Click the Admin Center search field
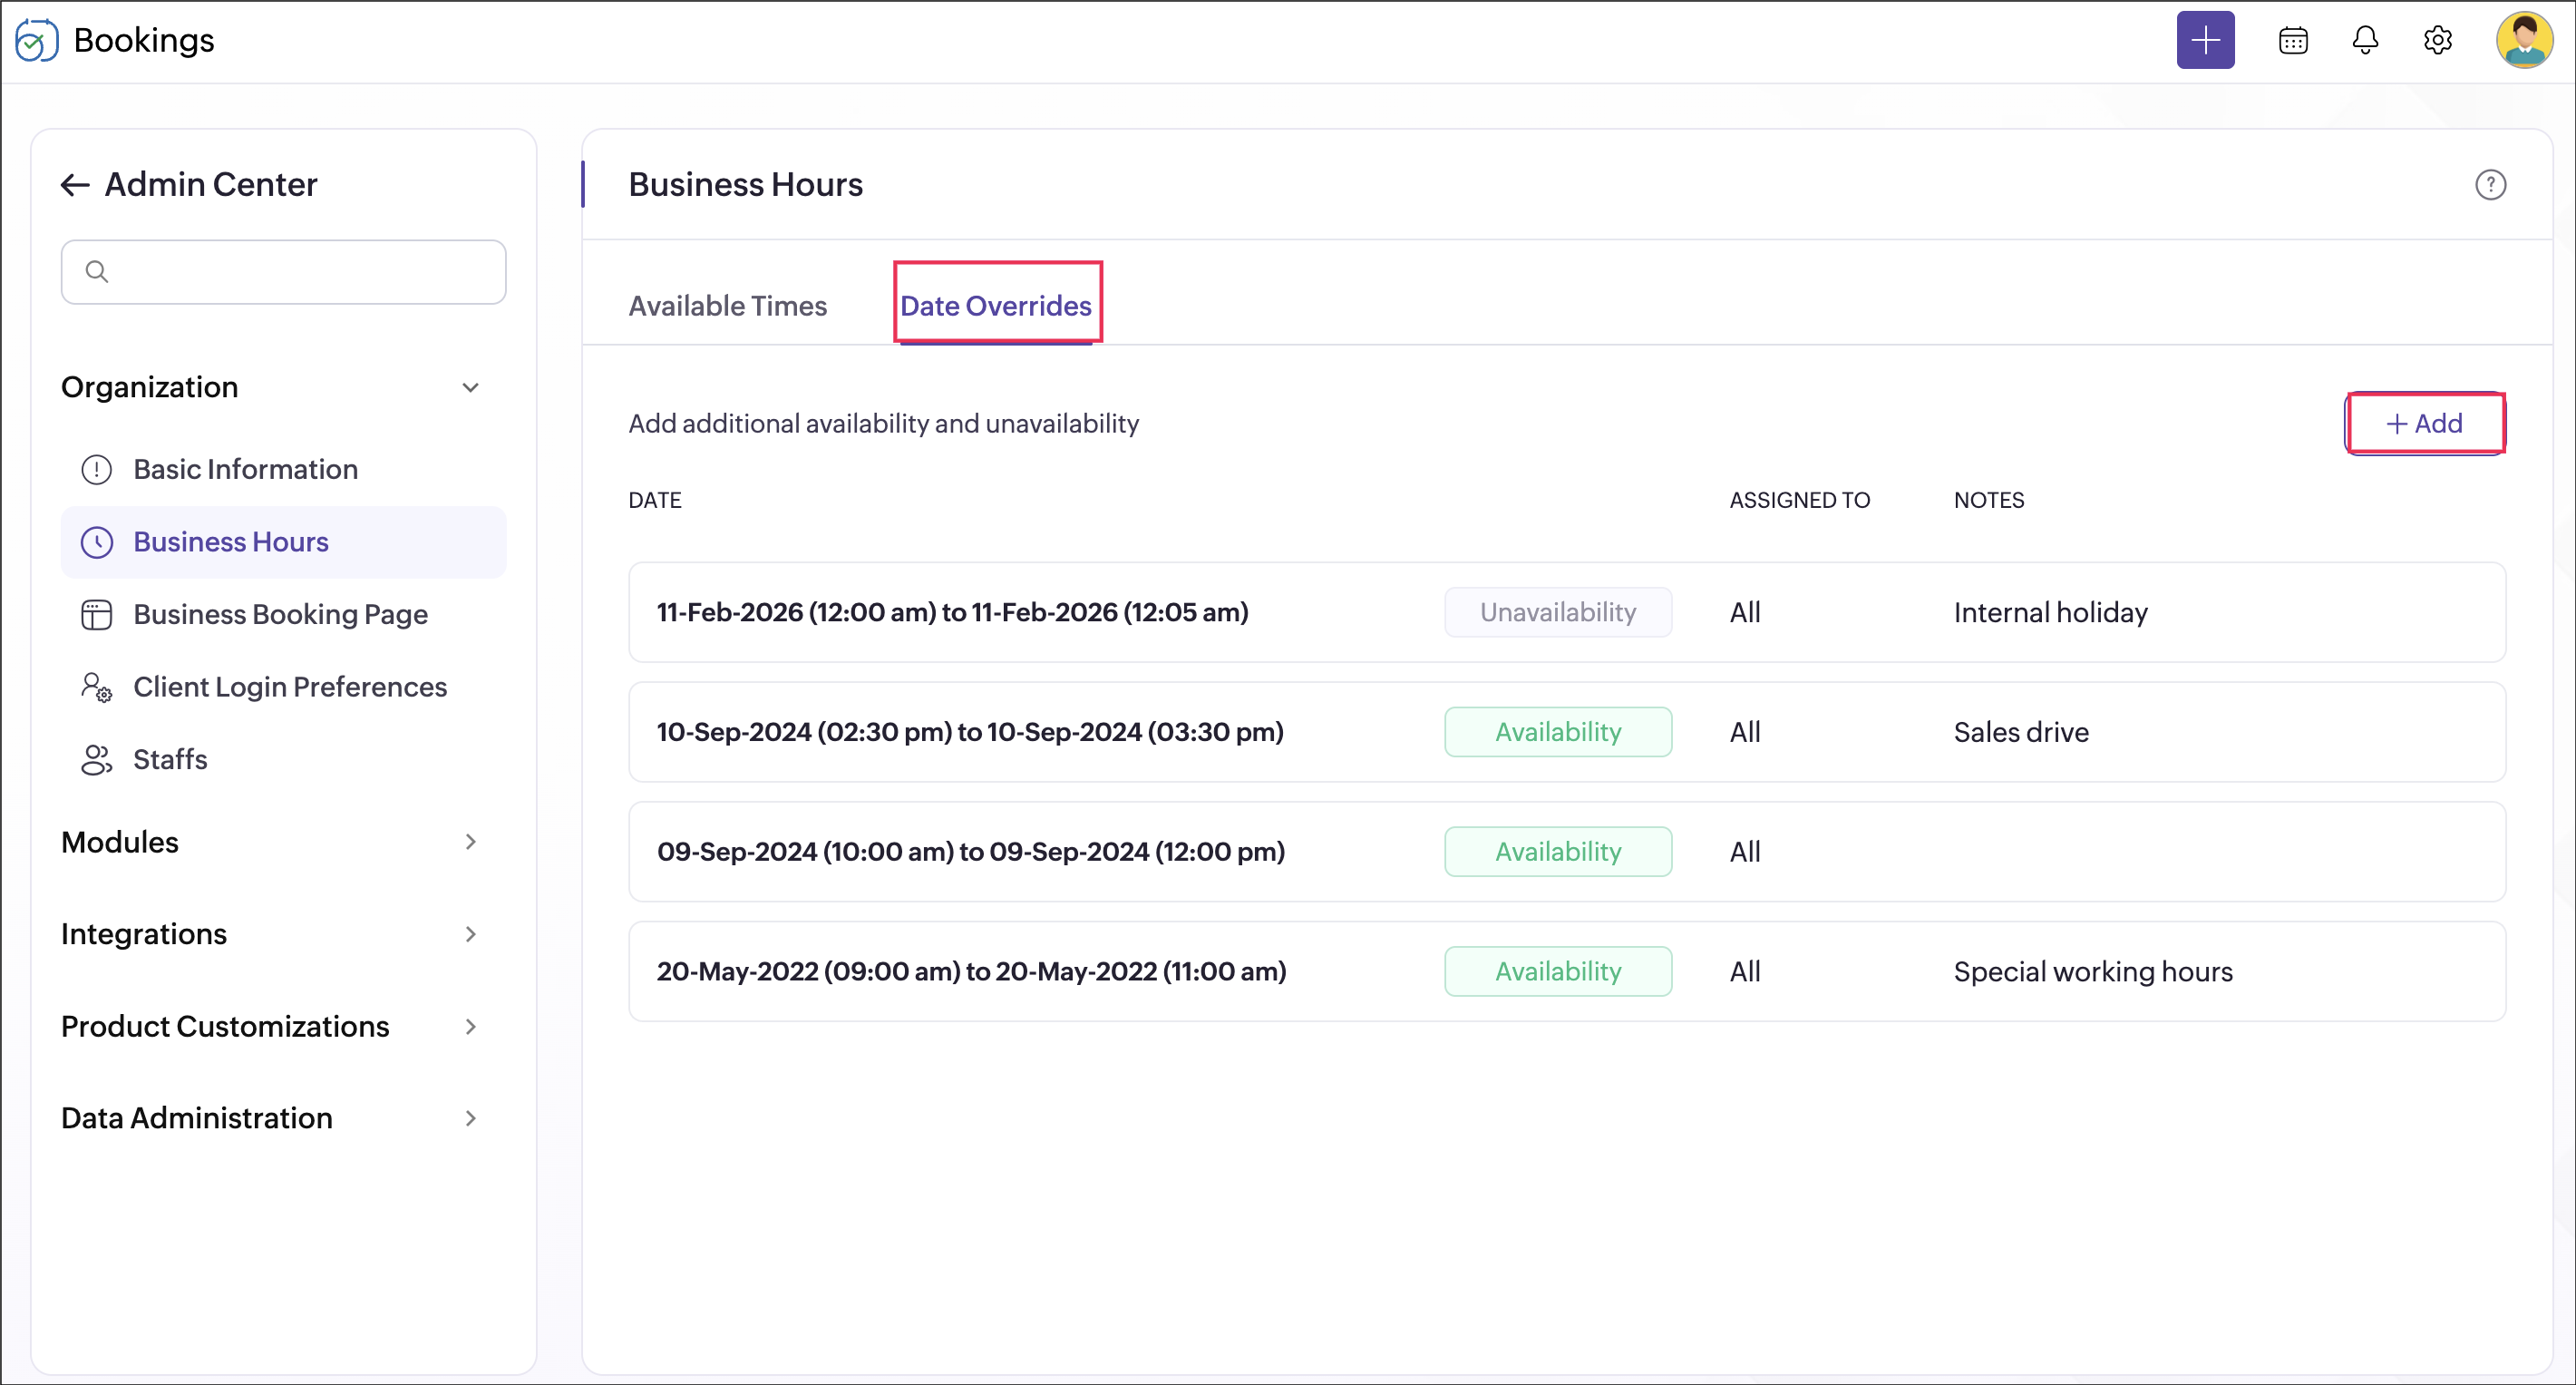The image size is (2576, 1385). (284, 272)
